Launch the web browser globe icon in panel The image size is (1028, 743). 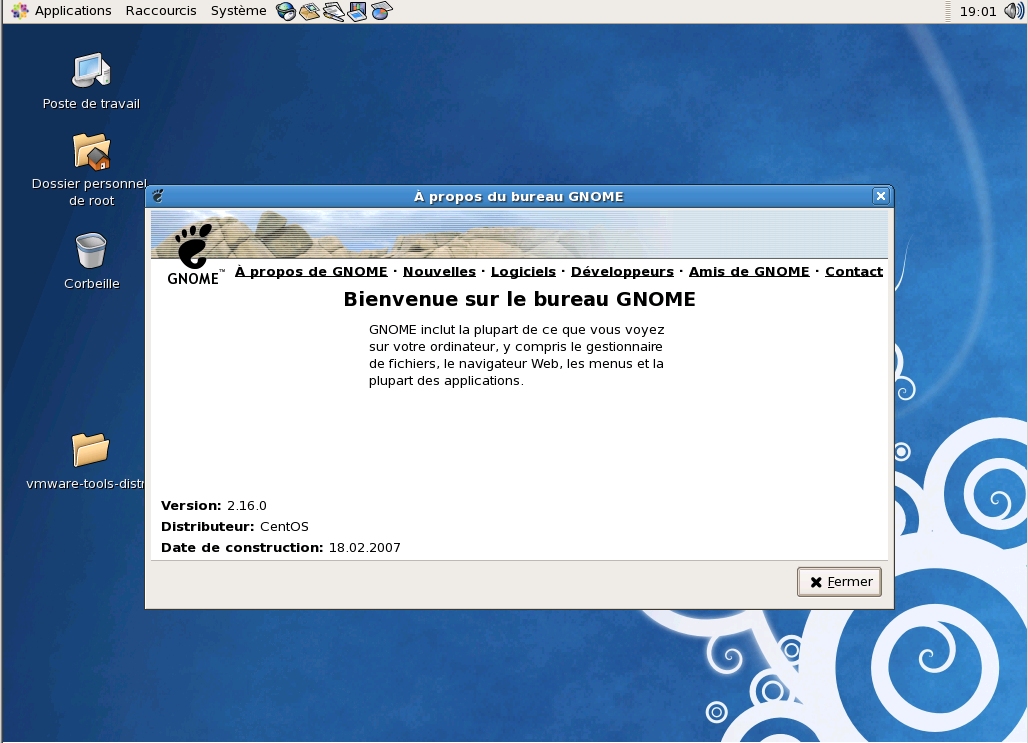(x=285, y=11)
